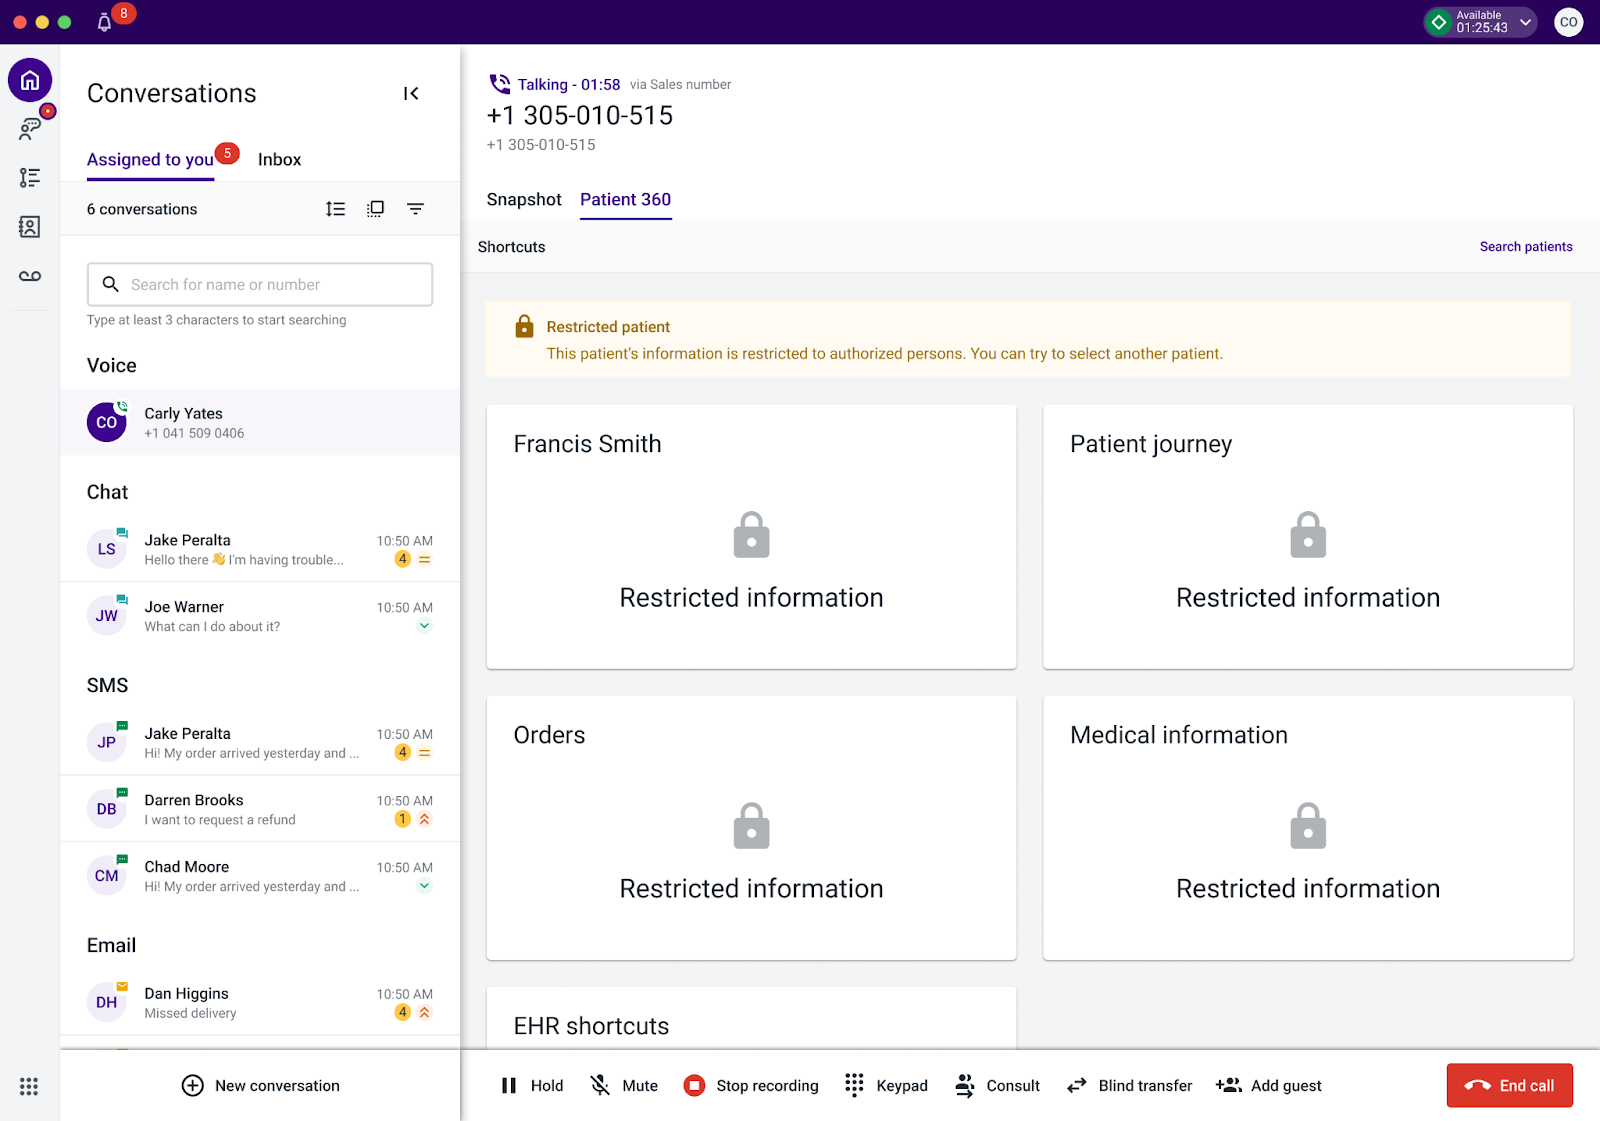The height and width of the screenshot is (1121, 1600).
Task: Start a New conversation
Action: coord(259,1085)
